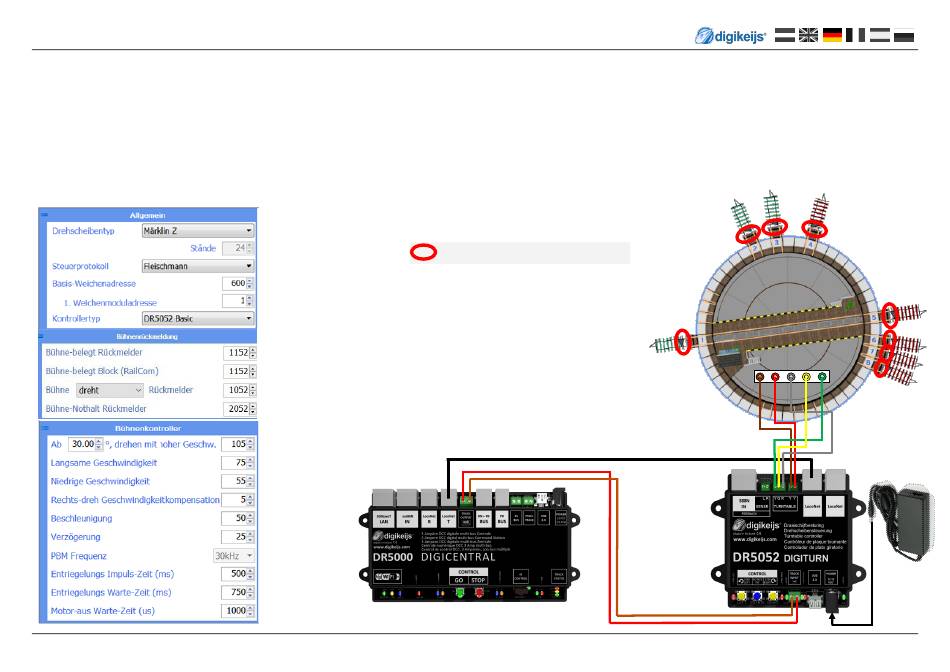Select the colored German flag

(832, 35)
